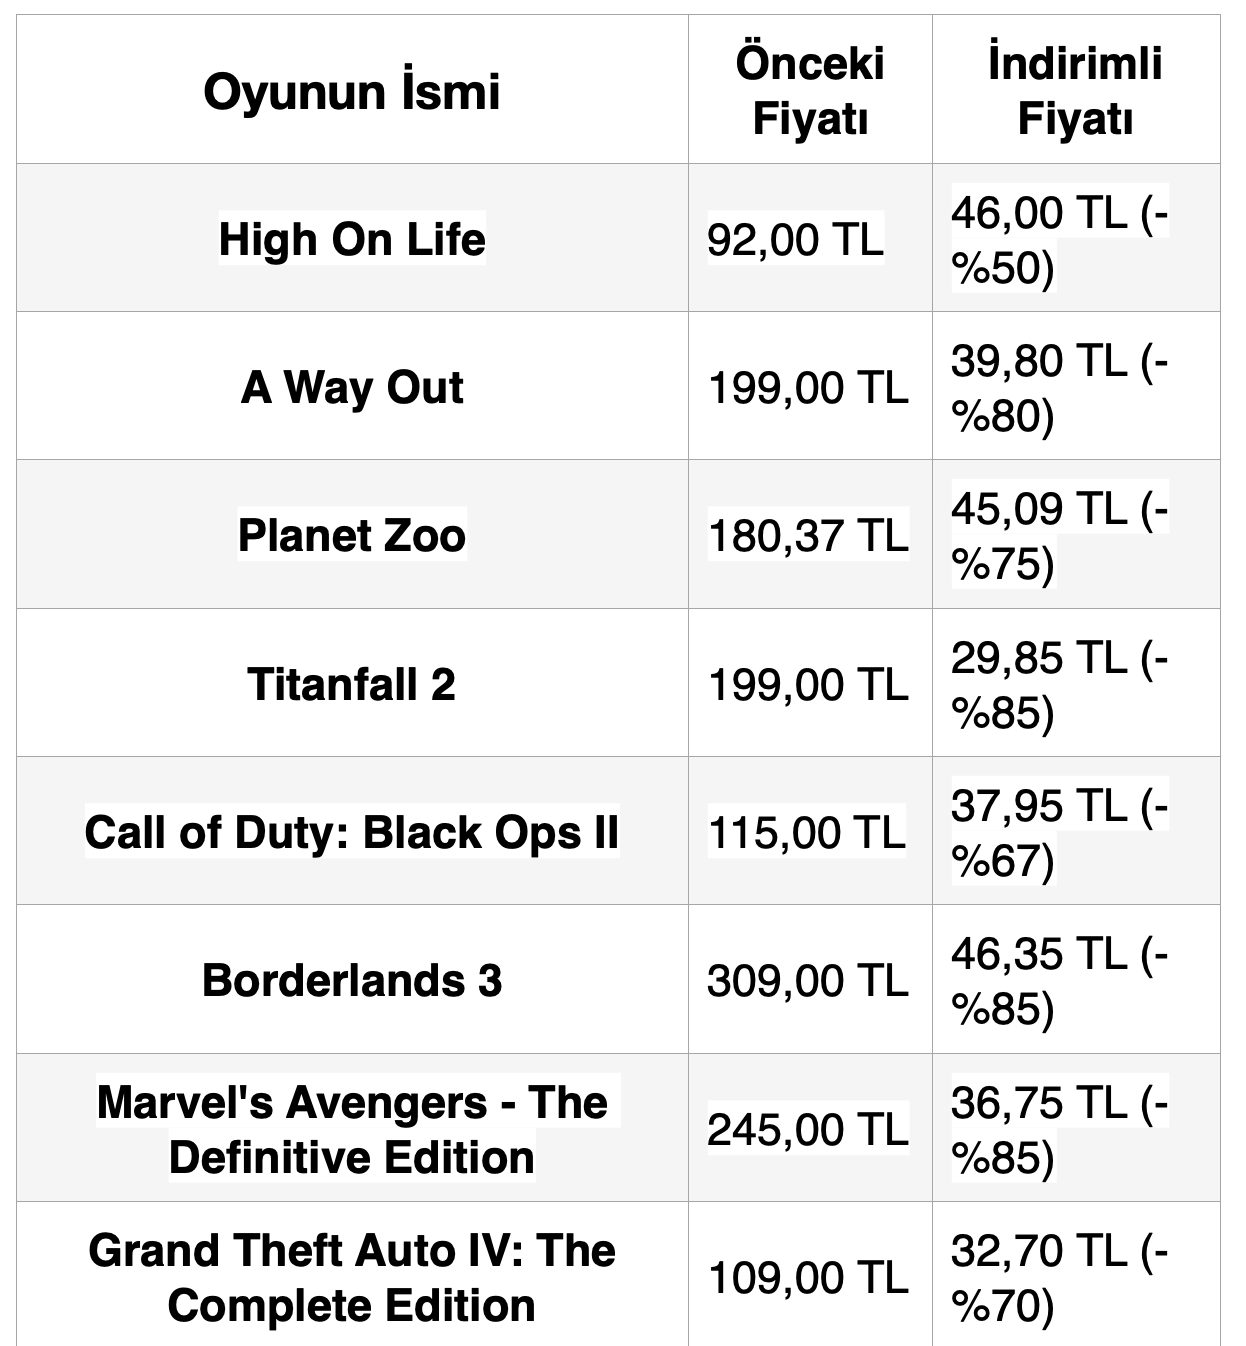Viewport: 1246px width, 1346px height.
Task: Click High On Life's 92,00 TL price
Action: [795, 240]
